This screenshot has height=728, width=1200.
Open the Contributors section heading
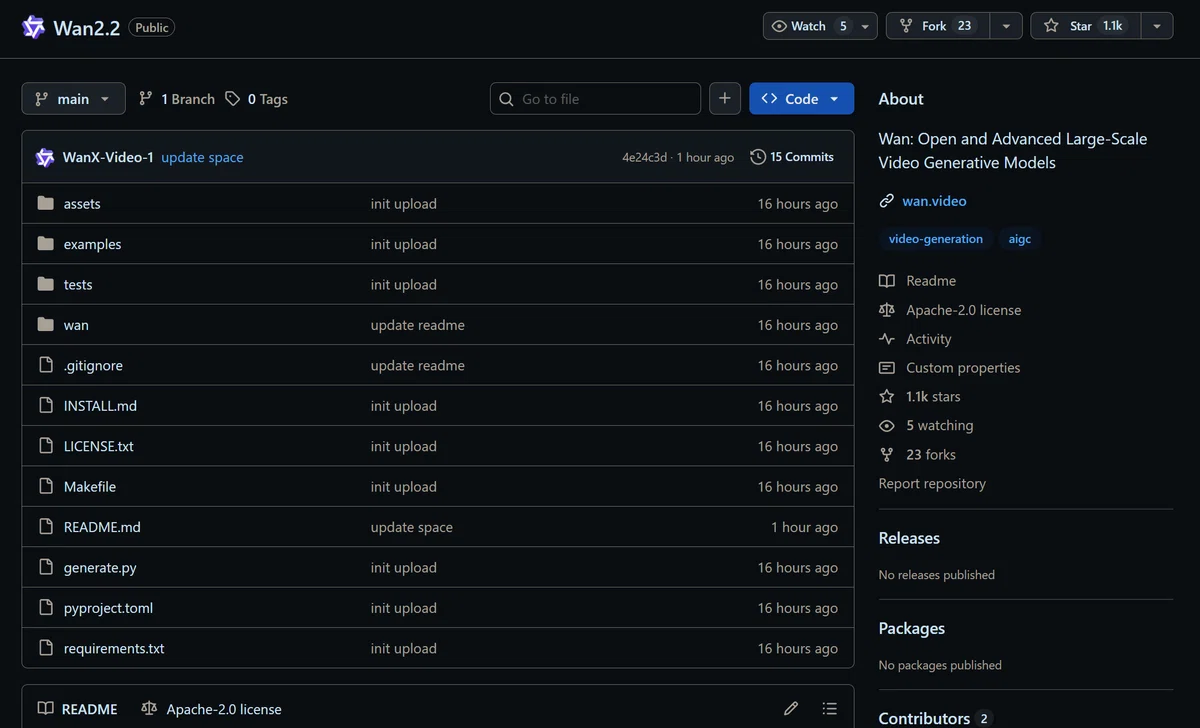924,718
